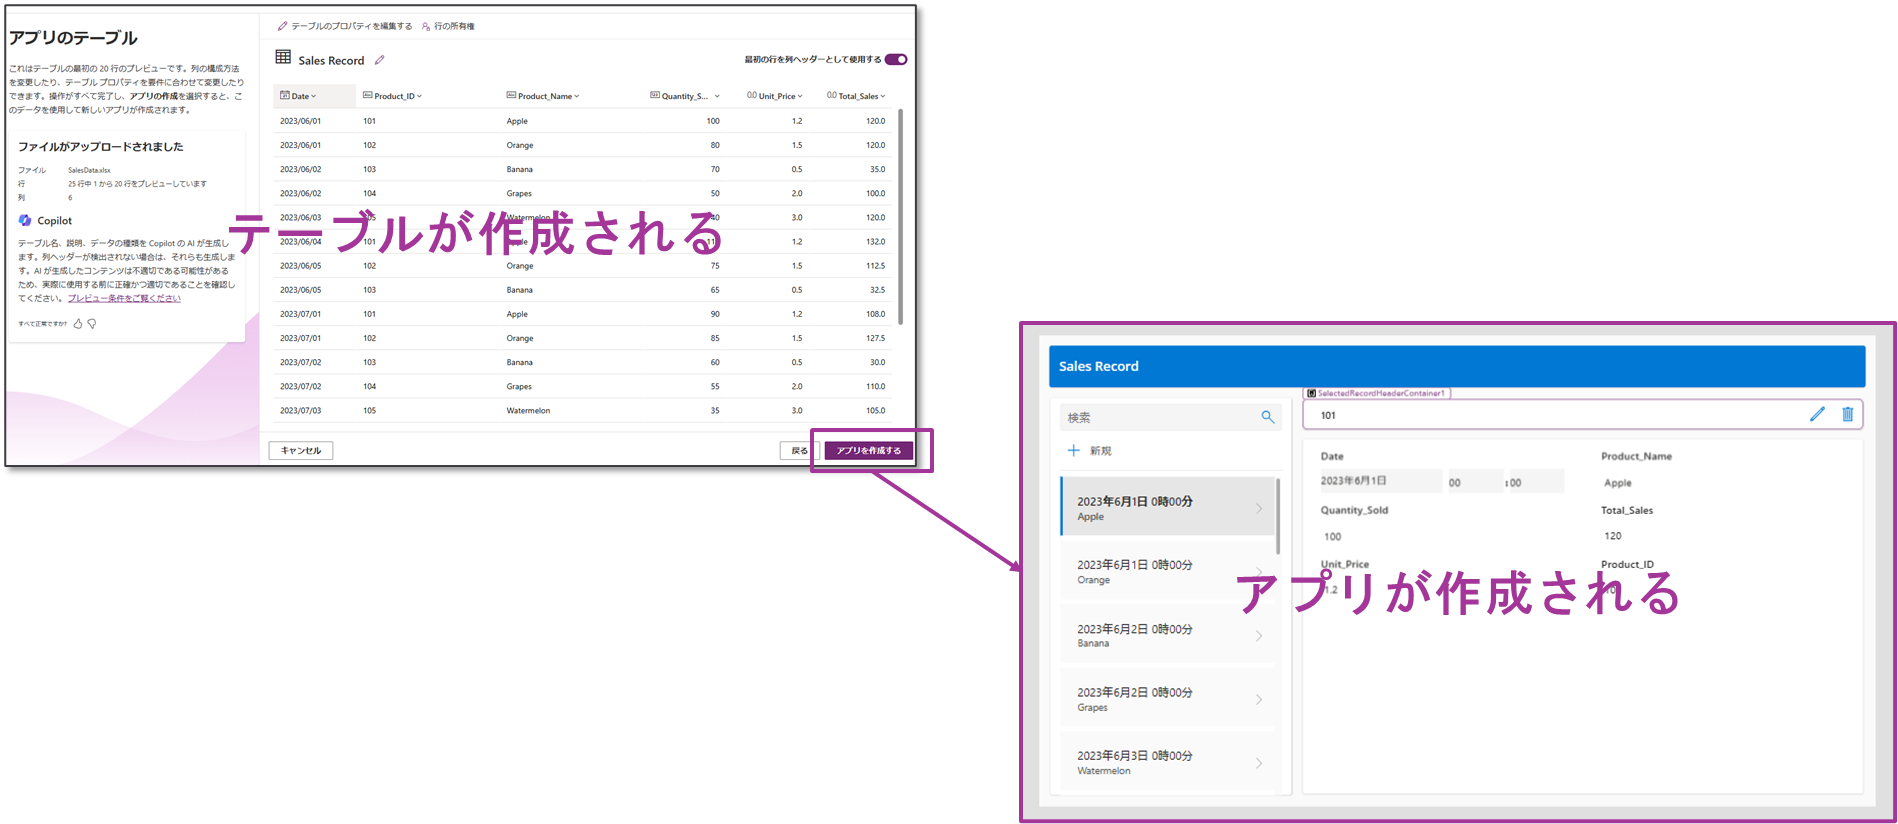Screen dimensions: 1898x824
Task: Click the 132.0 Total_Sales cell
Action: [x=875, y=241]
